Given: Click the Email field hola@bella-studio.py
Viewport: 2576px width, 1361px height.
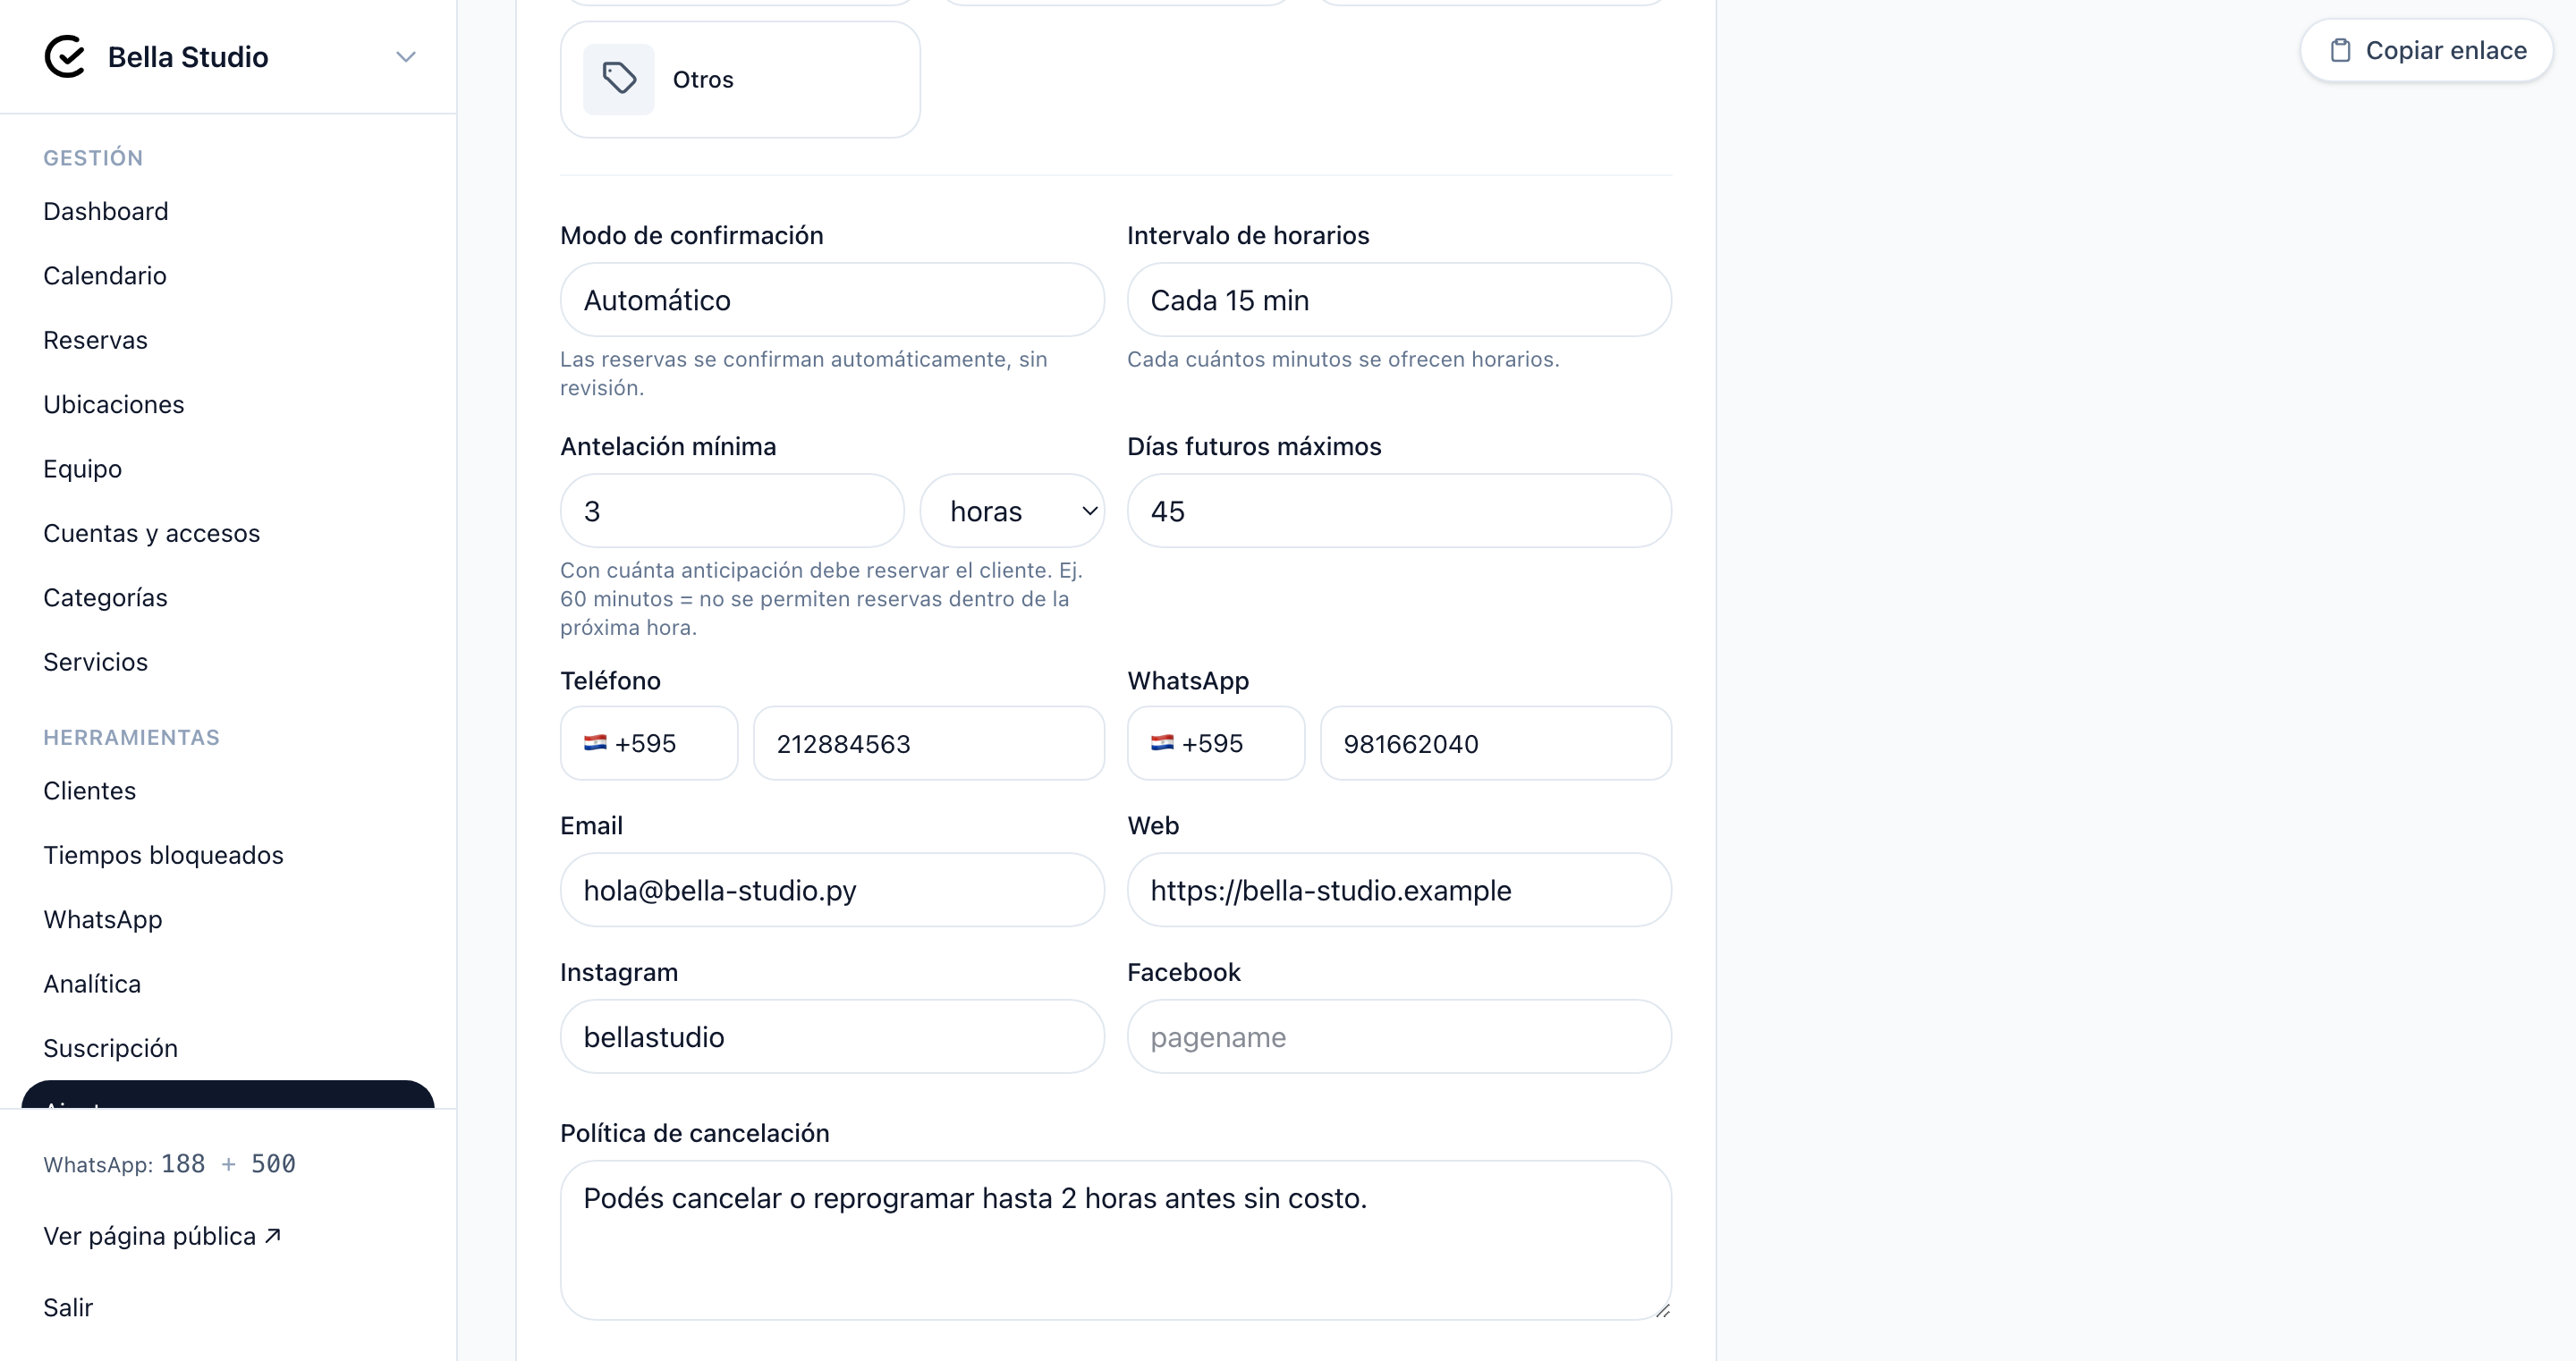Looking at the screenshot, I should (832, 890).
